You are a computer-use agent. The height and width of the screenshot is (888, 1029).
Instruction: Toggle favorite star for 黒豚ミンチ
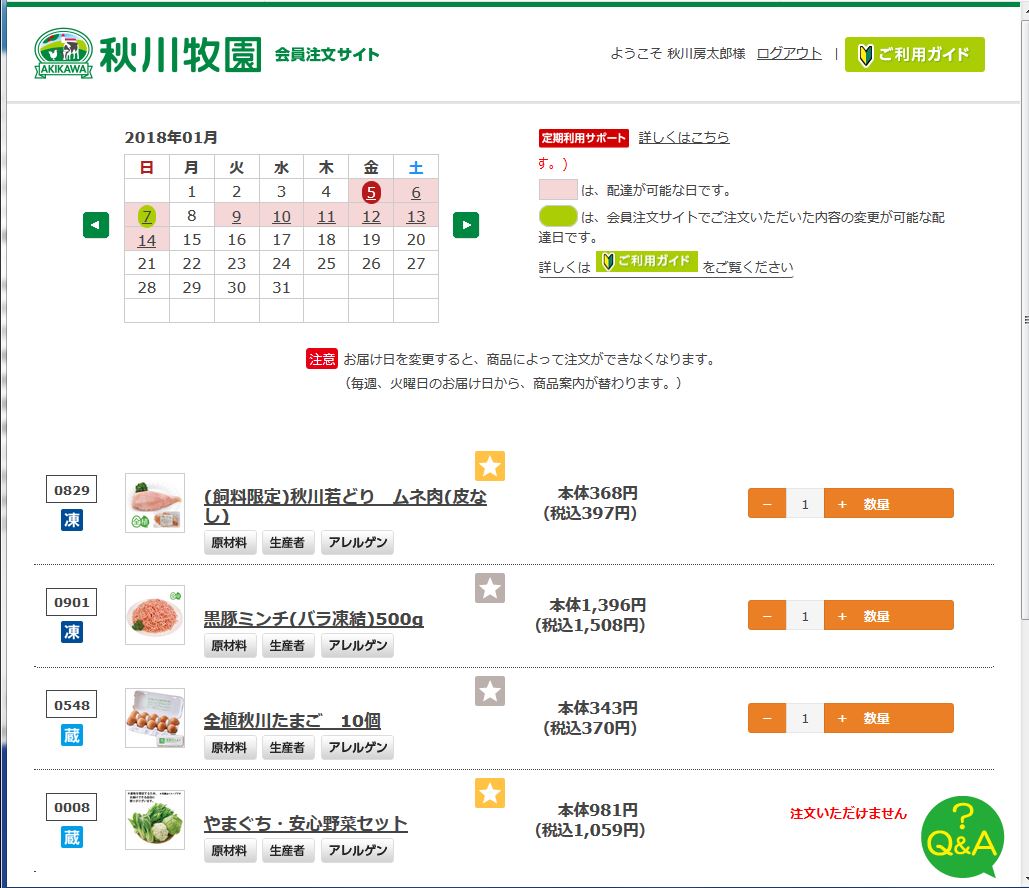coord(490,588)
